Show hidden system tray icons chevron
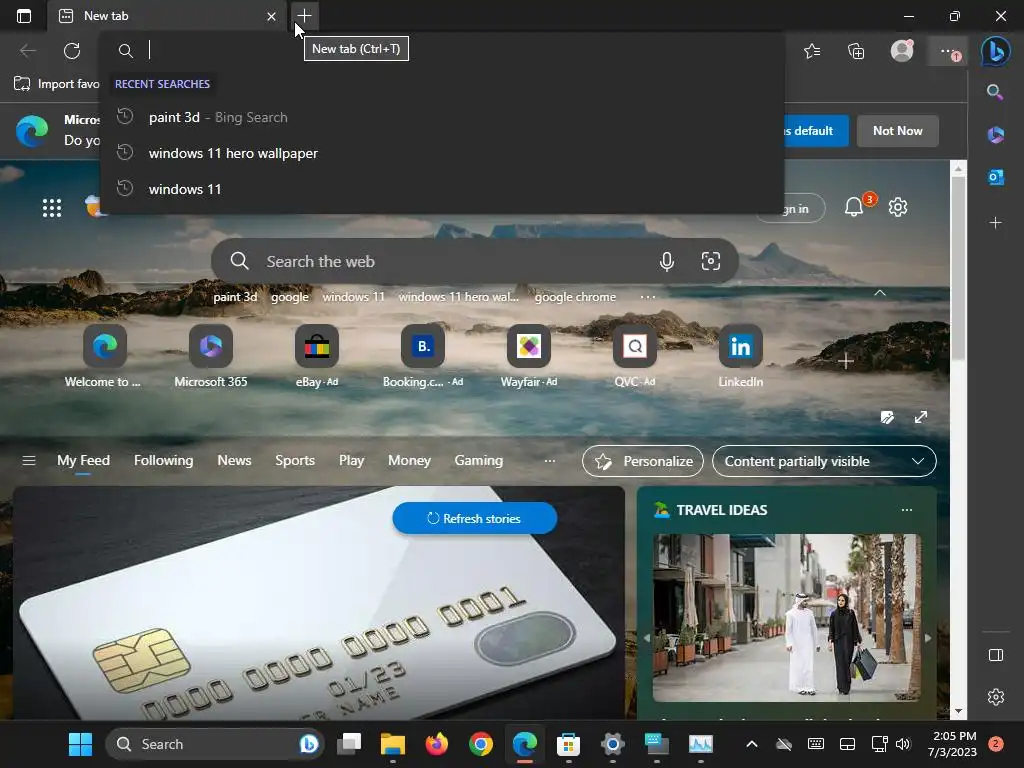Image resolution: width=1024 pixels, height=768 pixels. point(752,744)
